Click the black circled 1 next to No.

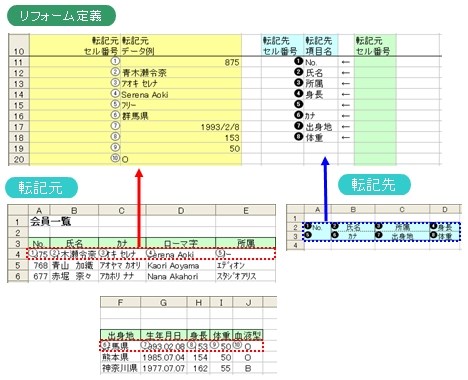[299, 61]
